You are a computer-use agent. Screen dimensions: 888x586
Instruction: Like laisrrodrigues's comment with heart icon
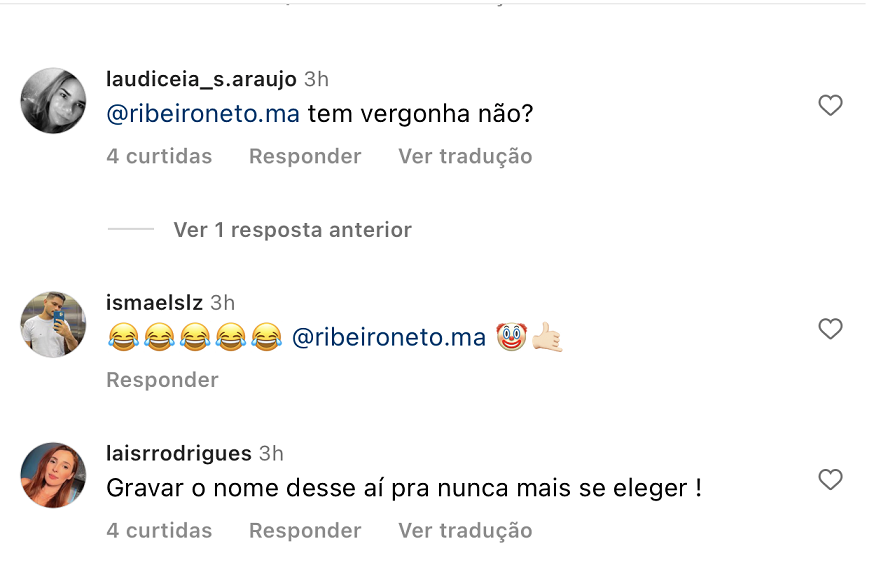pyautogui.click(x=830, y=480)
